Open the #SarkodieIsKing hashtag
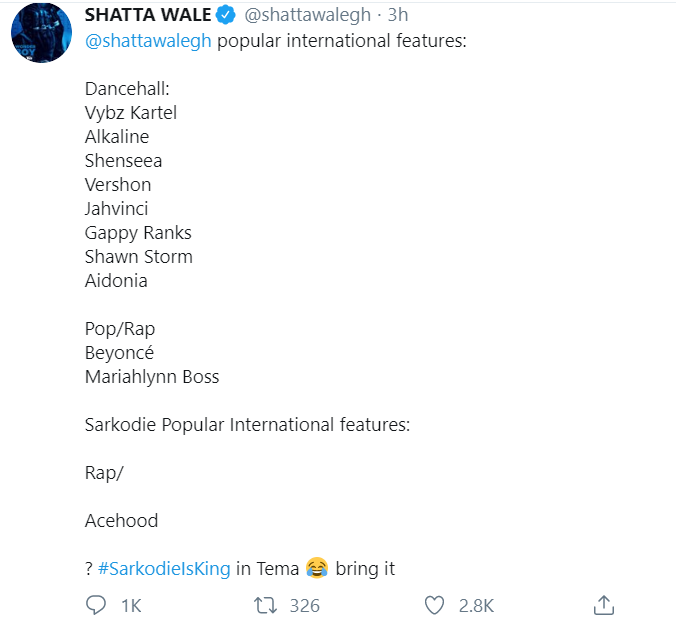This screenshot has width=676, height=628. pyautogui.click(x=165, y=569)
